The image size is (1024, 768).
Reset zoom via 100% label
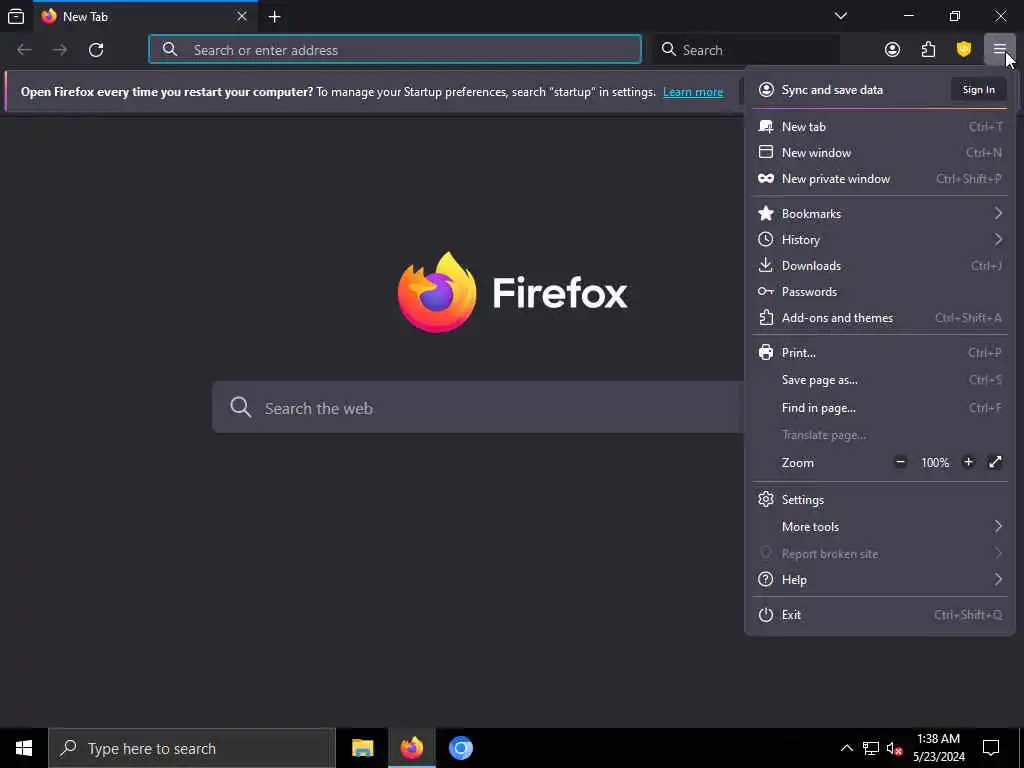[935, 463]
